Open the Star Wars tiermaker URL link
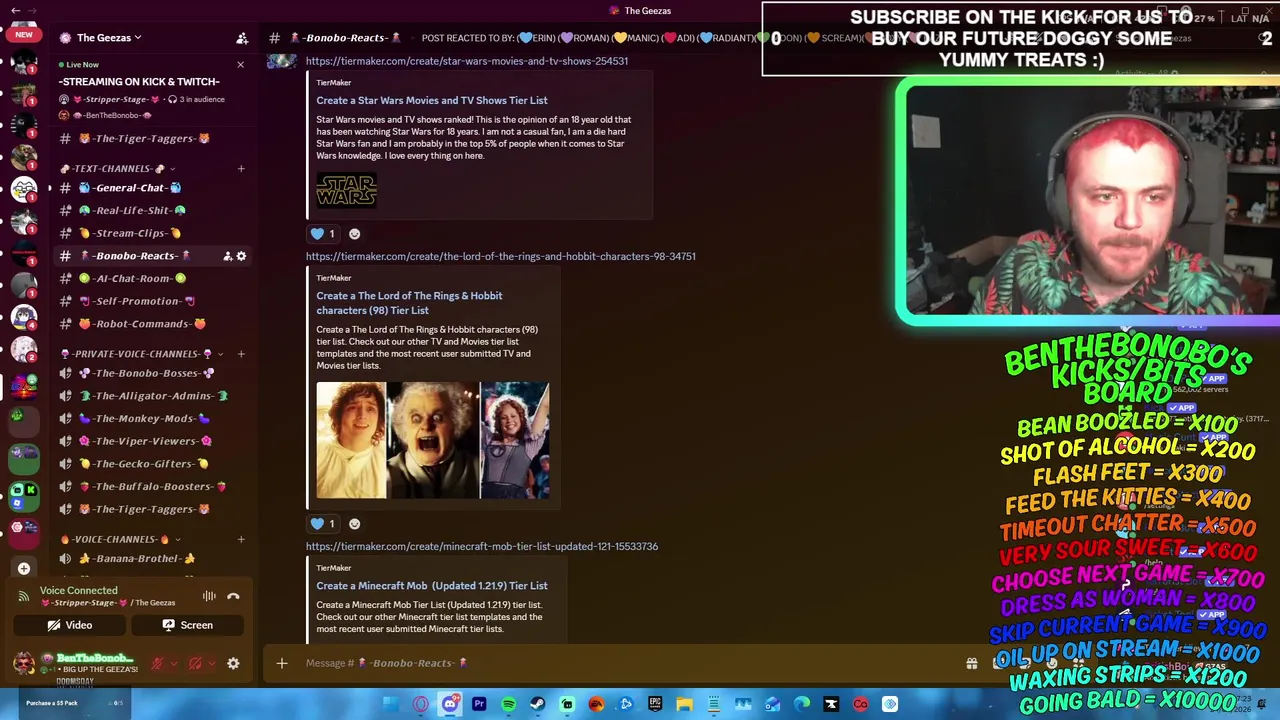The height and width of the screenshot is (720, 1280). pos(467,61)
